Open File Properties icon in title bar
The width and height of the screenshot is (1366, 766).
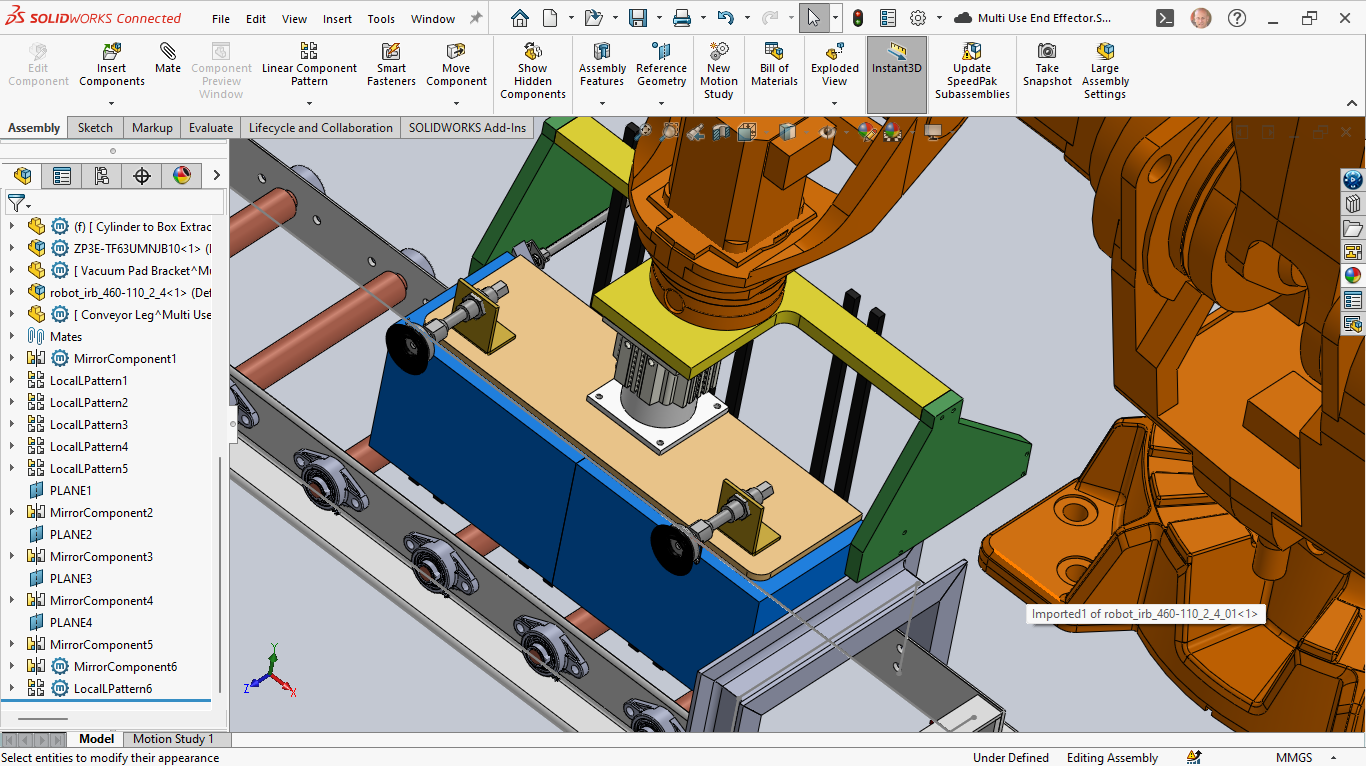888,18
